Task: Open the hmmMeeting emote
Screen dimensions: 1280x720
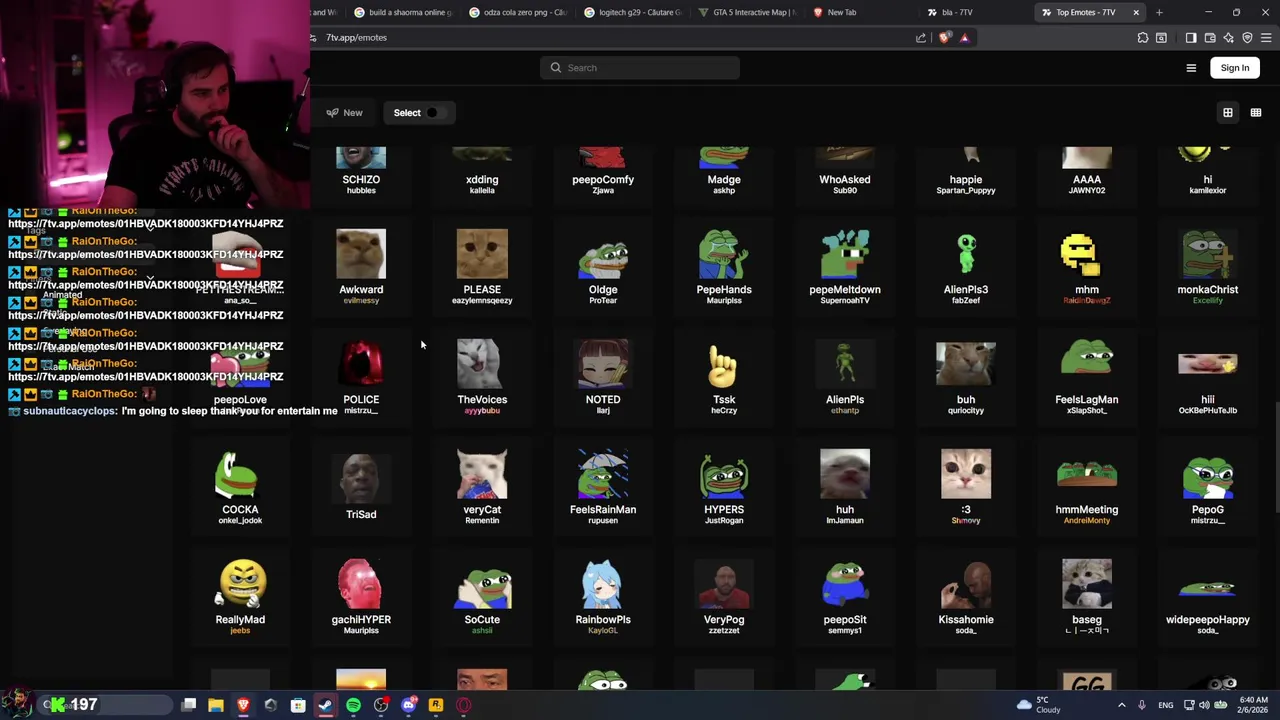Action: [1087, 486]
